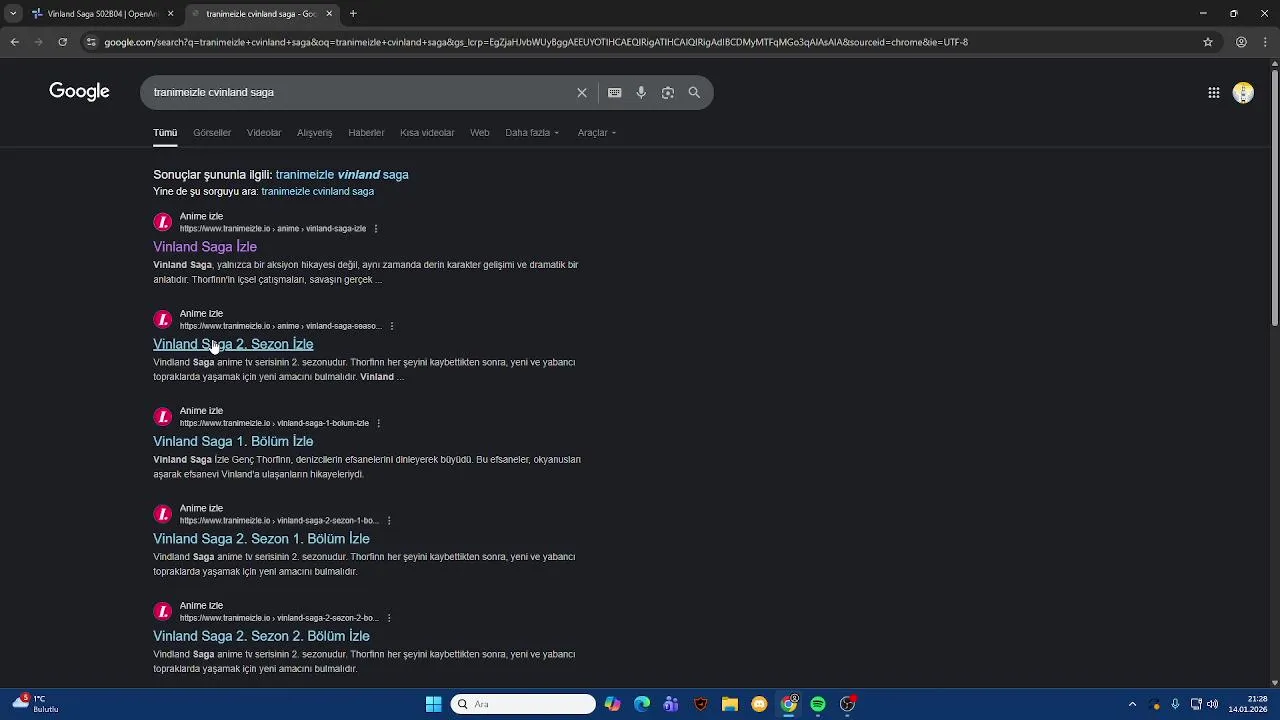Open more options for the 2. Sezon 2. Bölüm result

[389, 618]
